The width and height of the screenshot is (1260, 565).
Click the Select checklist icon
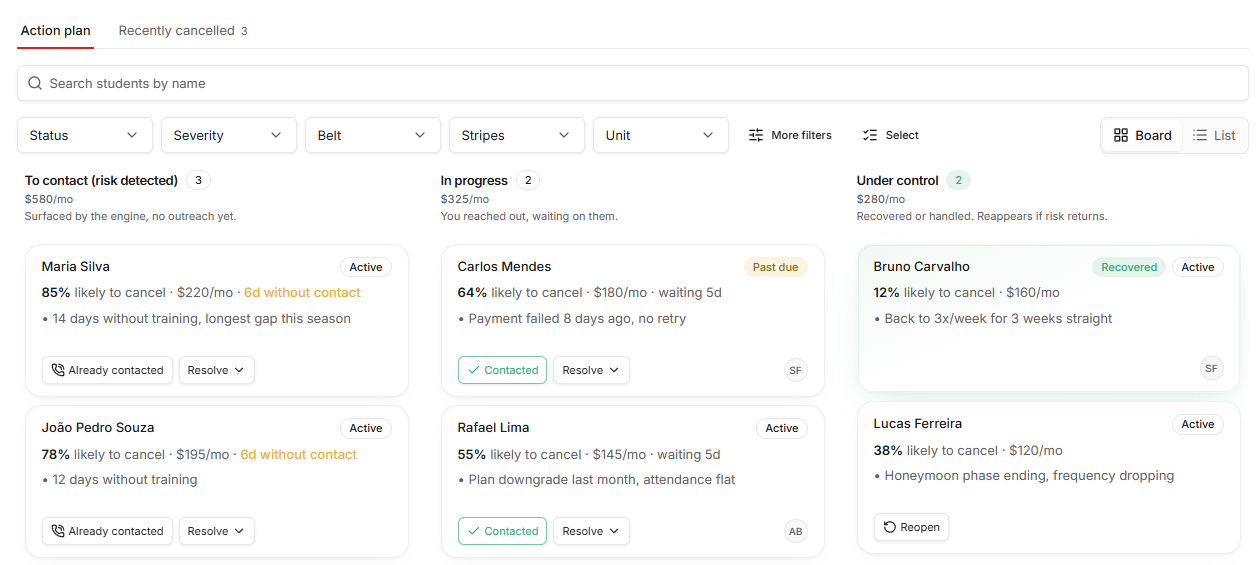click(870, 135)
